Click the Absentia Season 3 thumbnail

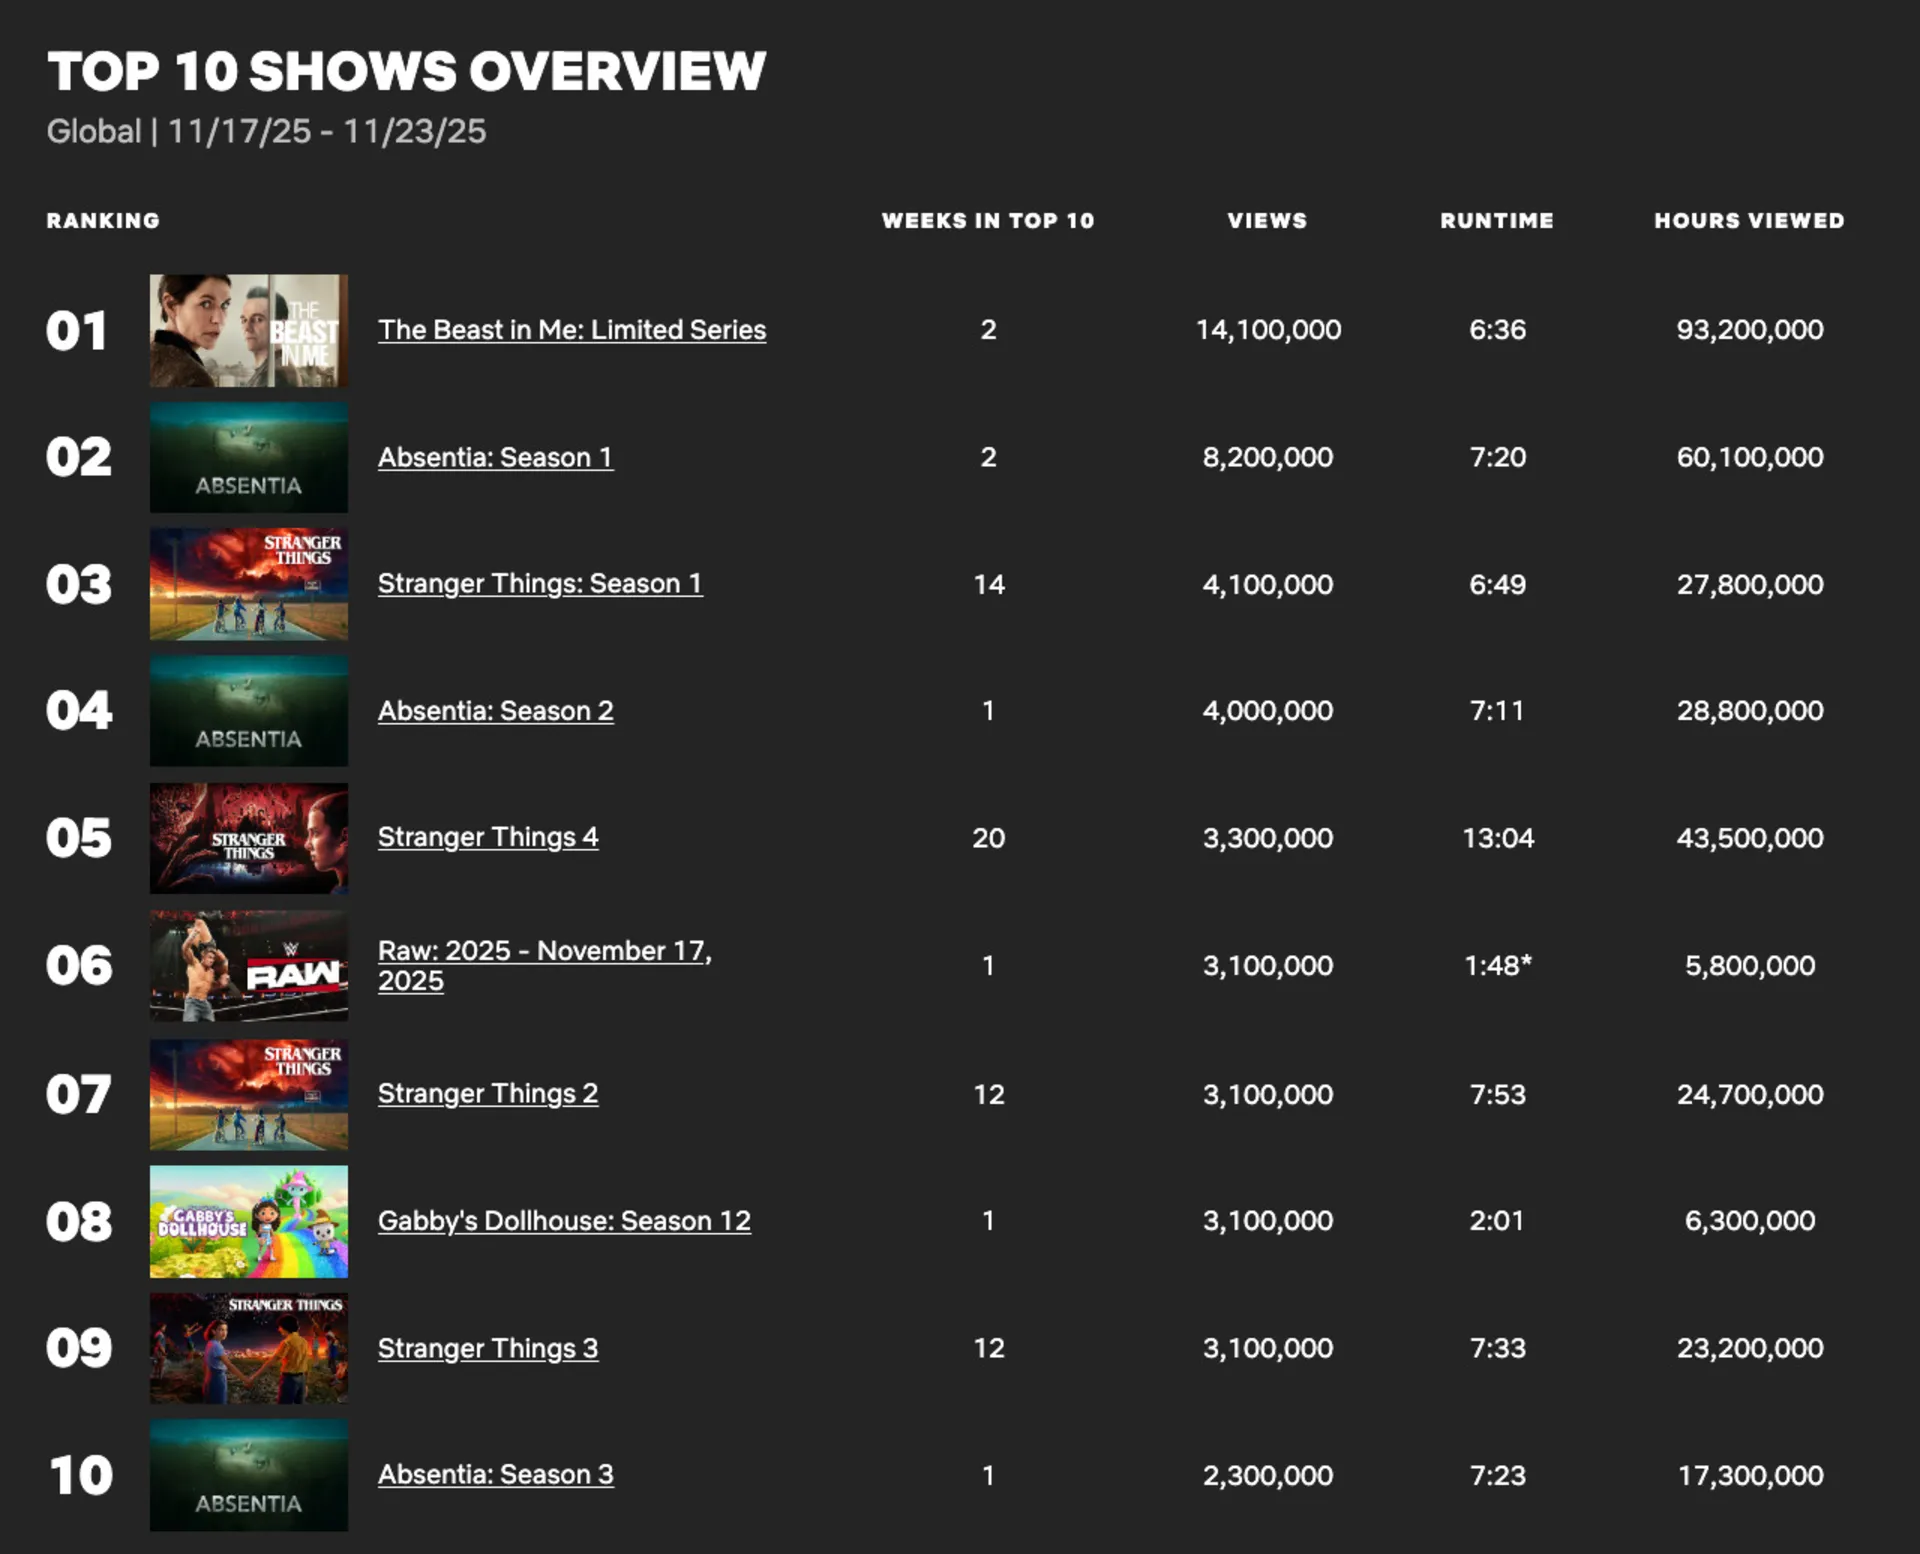[248, 1475]
